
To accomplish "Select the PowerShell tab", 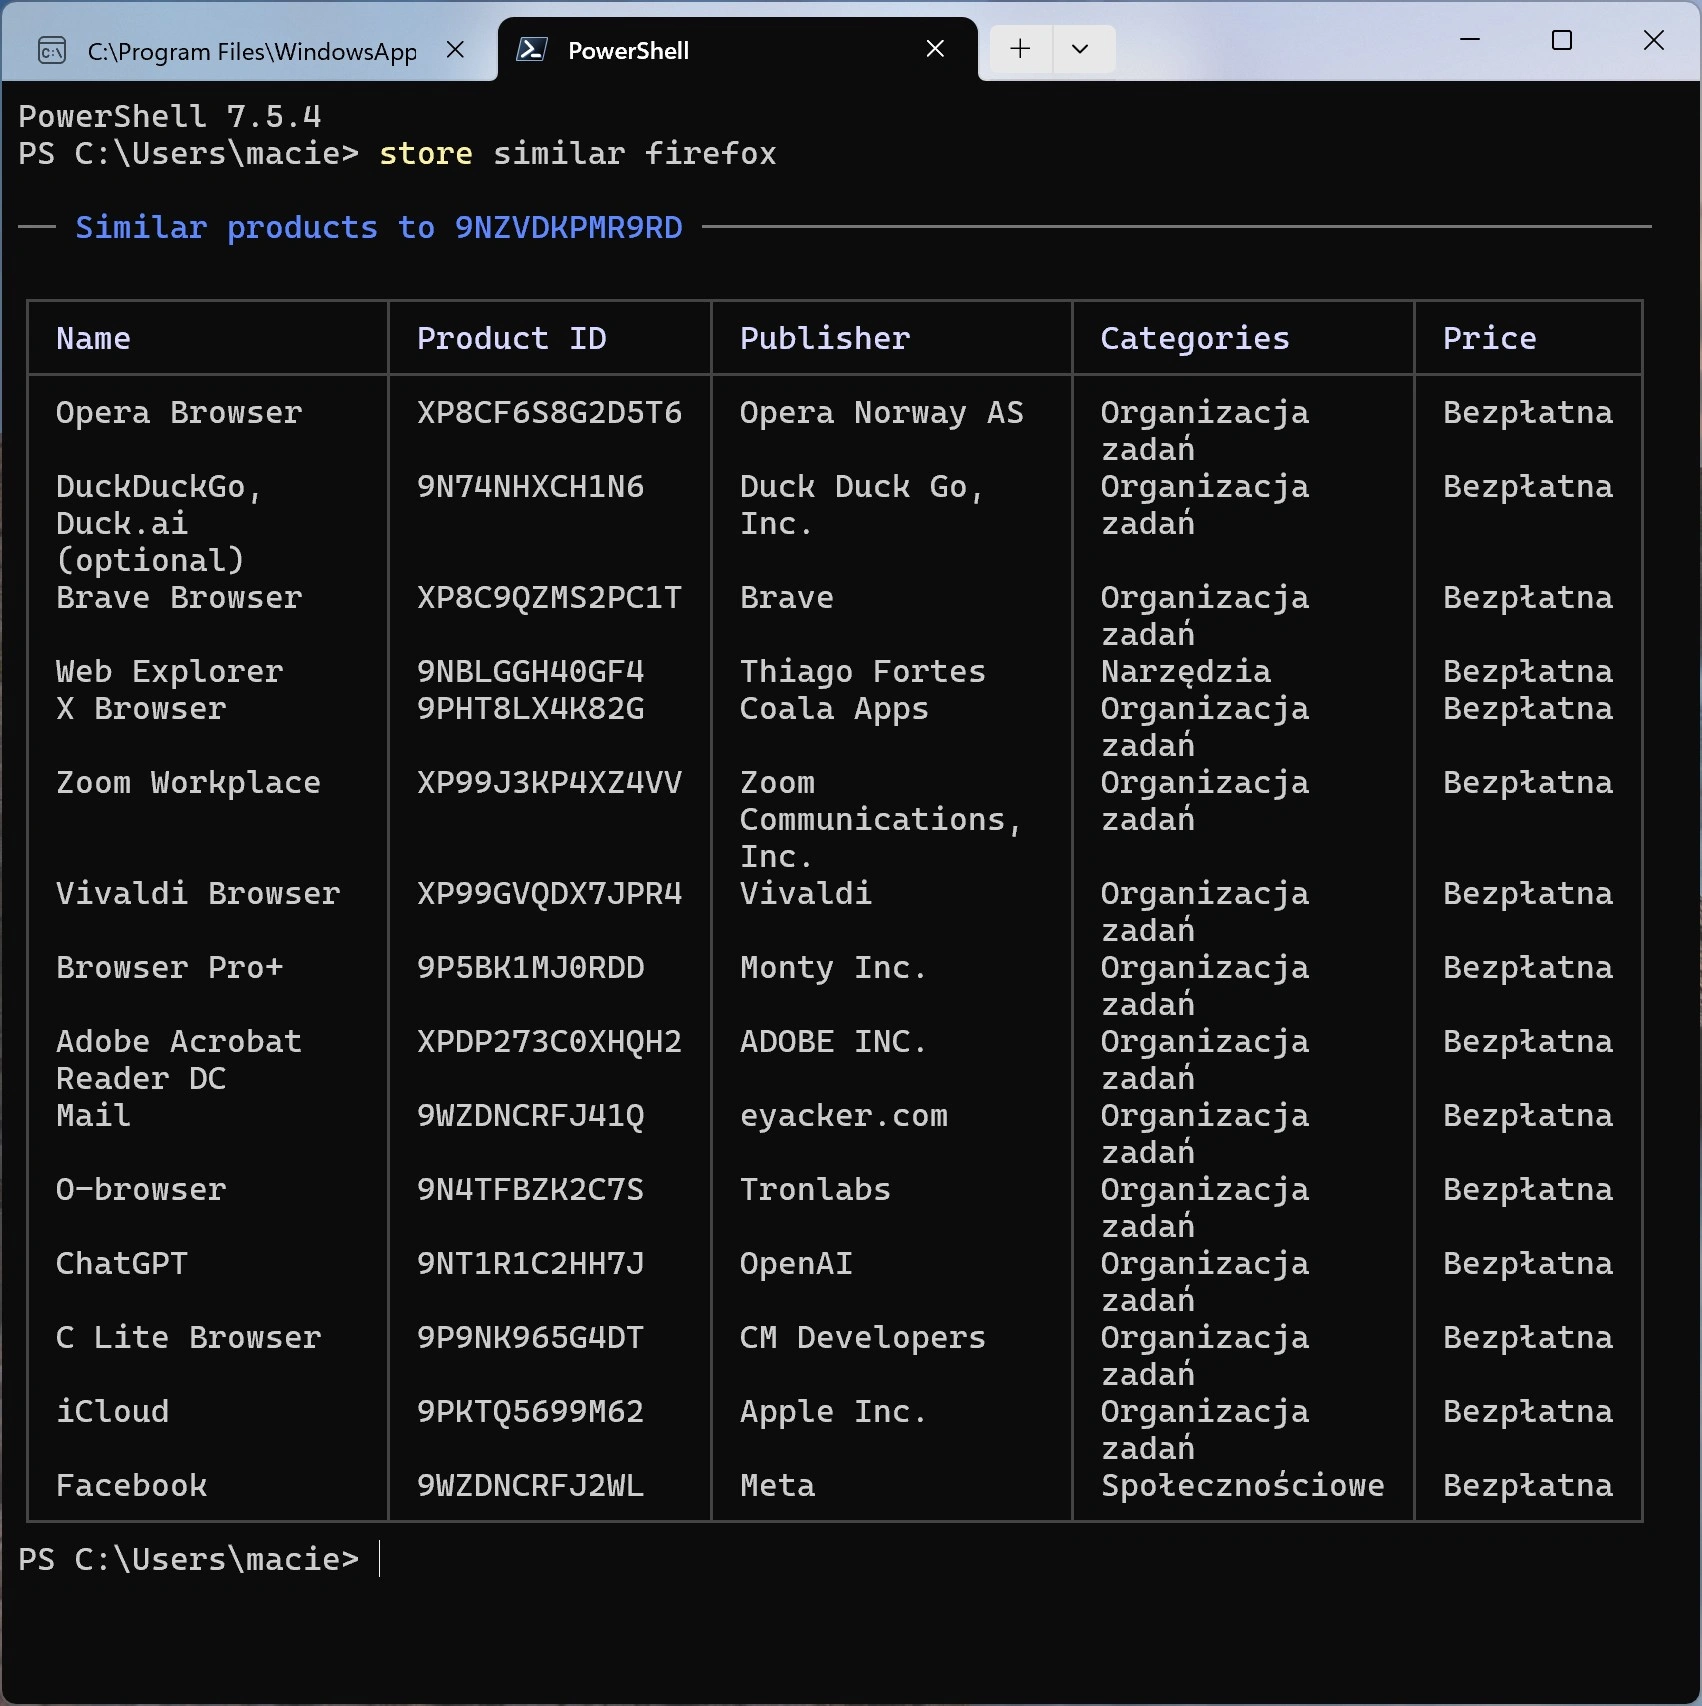I will tap(628, 50).
